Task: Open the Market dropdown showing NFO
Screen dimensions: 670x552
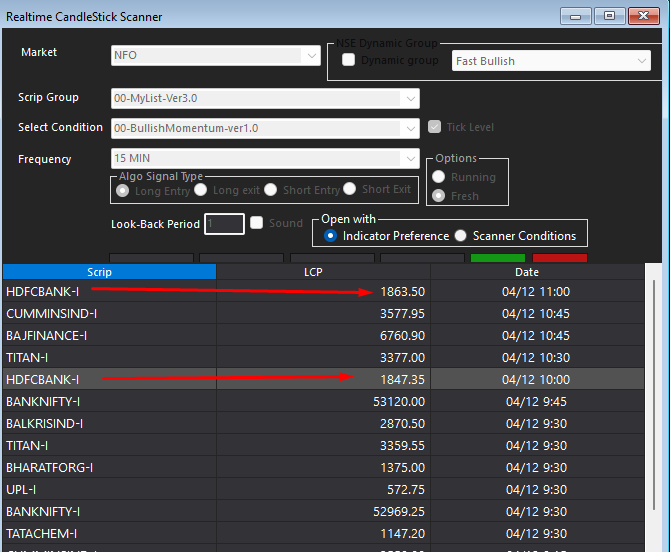Action: (x=216, y=56)
